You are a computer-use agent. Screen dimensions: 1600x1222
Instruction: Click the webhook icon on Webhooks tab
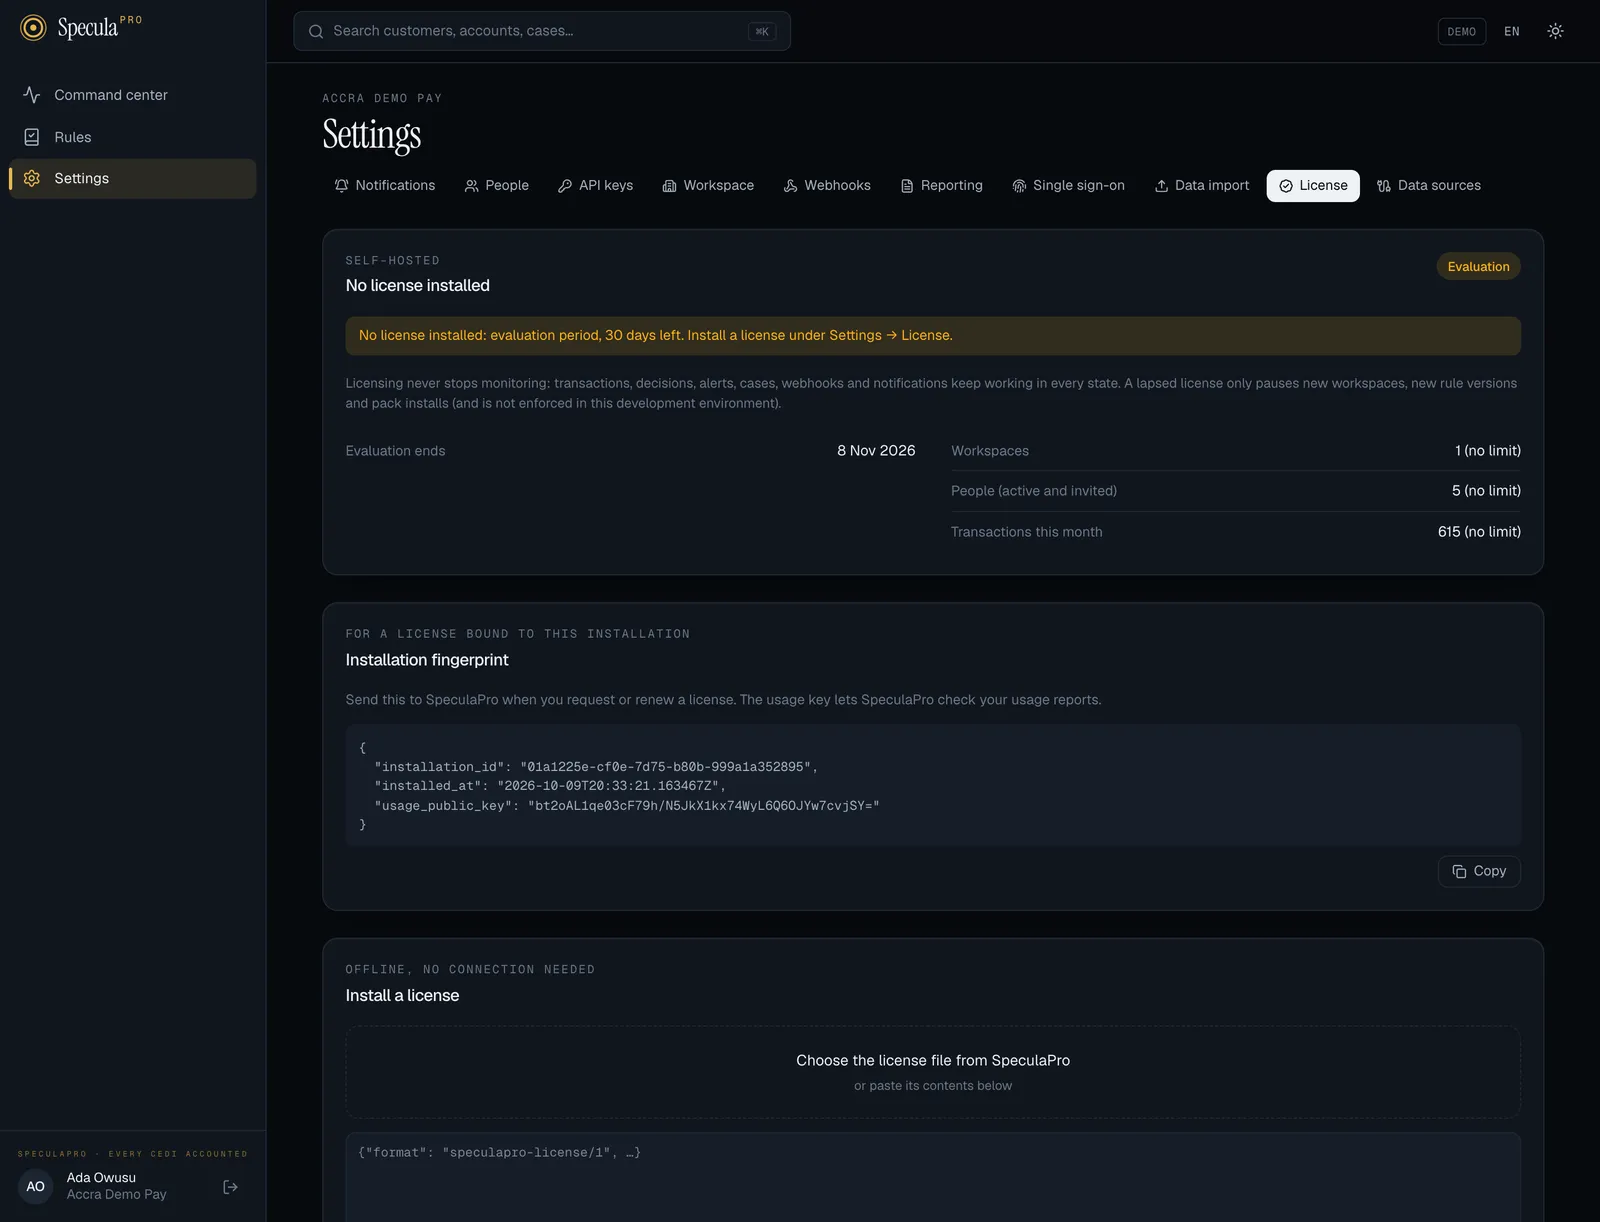point(791,186)
